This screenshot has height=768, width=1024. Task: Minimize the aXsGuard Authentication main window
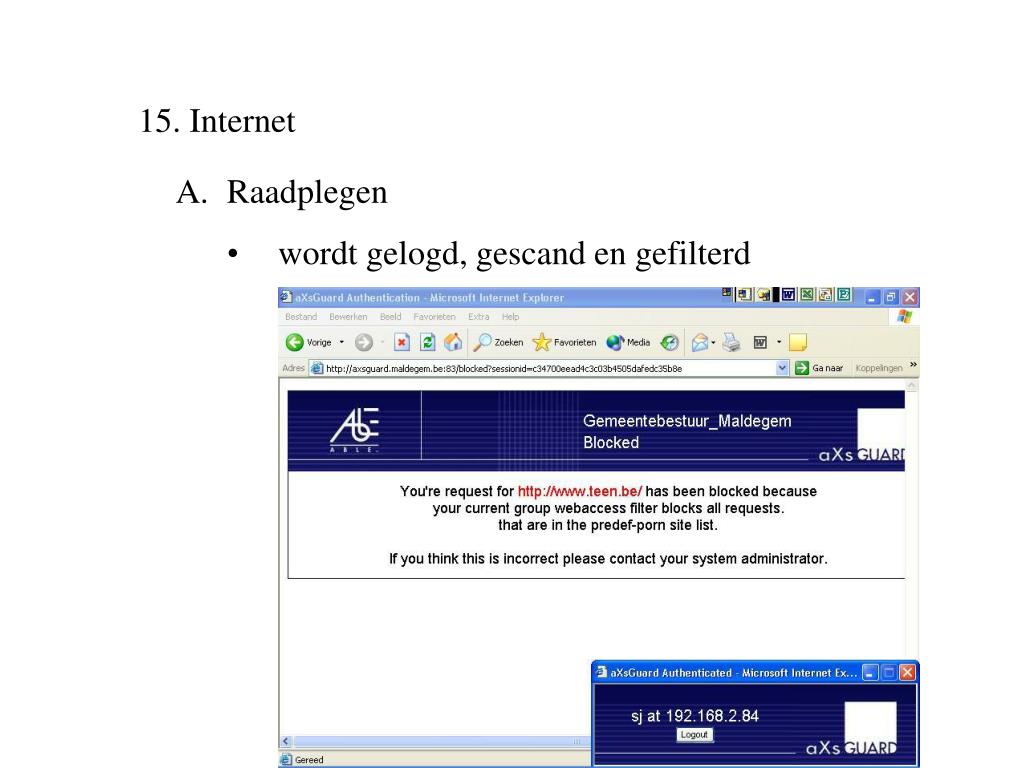tap(871, 298)
